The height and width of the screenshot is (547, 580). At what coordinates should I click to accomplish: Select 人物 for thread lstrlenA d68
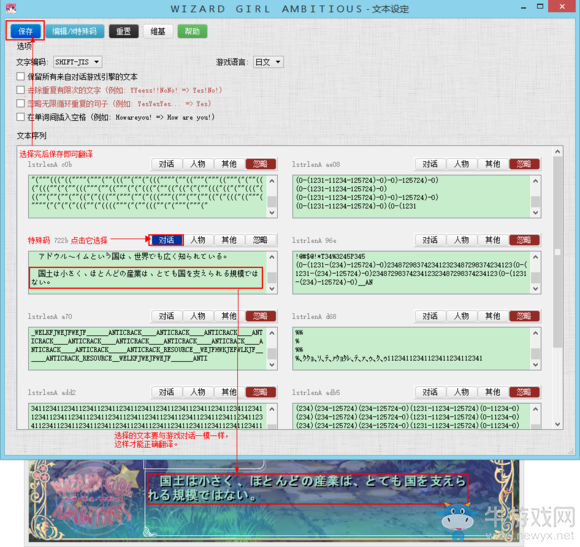pos(462,316)
